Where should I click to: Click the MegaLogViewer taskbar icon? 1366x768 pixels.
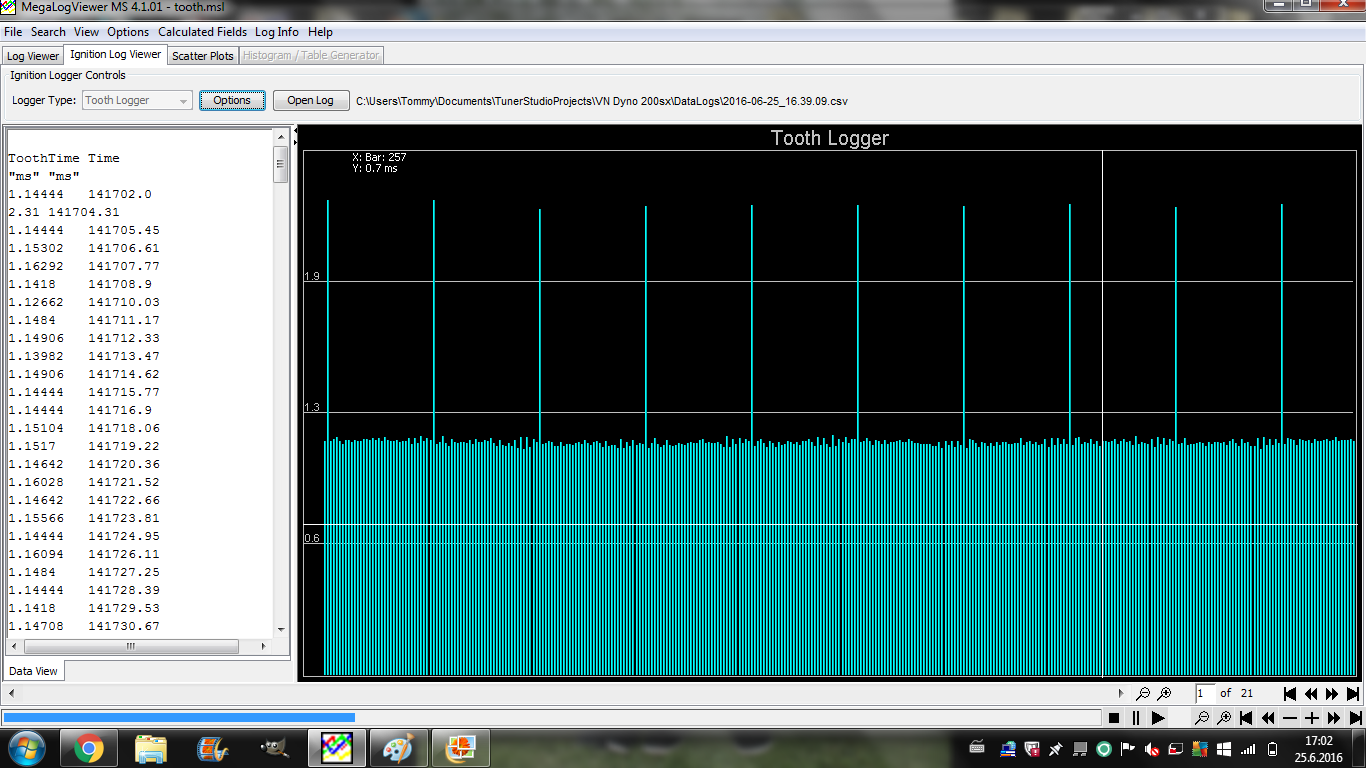[336, 748]
